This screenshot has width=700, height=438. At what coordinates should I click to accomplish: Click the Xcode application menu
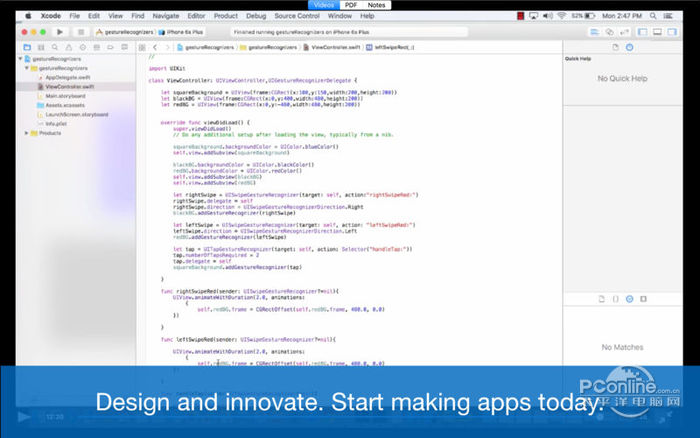[x=50, y=16]
